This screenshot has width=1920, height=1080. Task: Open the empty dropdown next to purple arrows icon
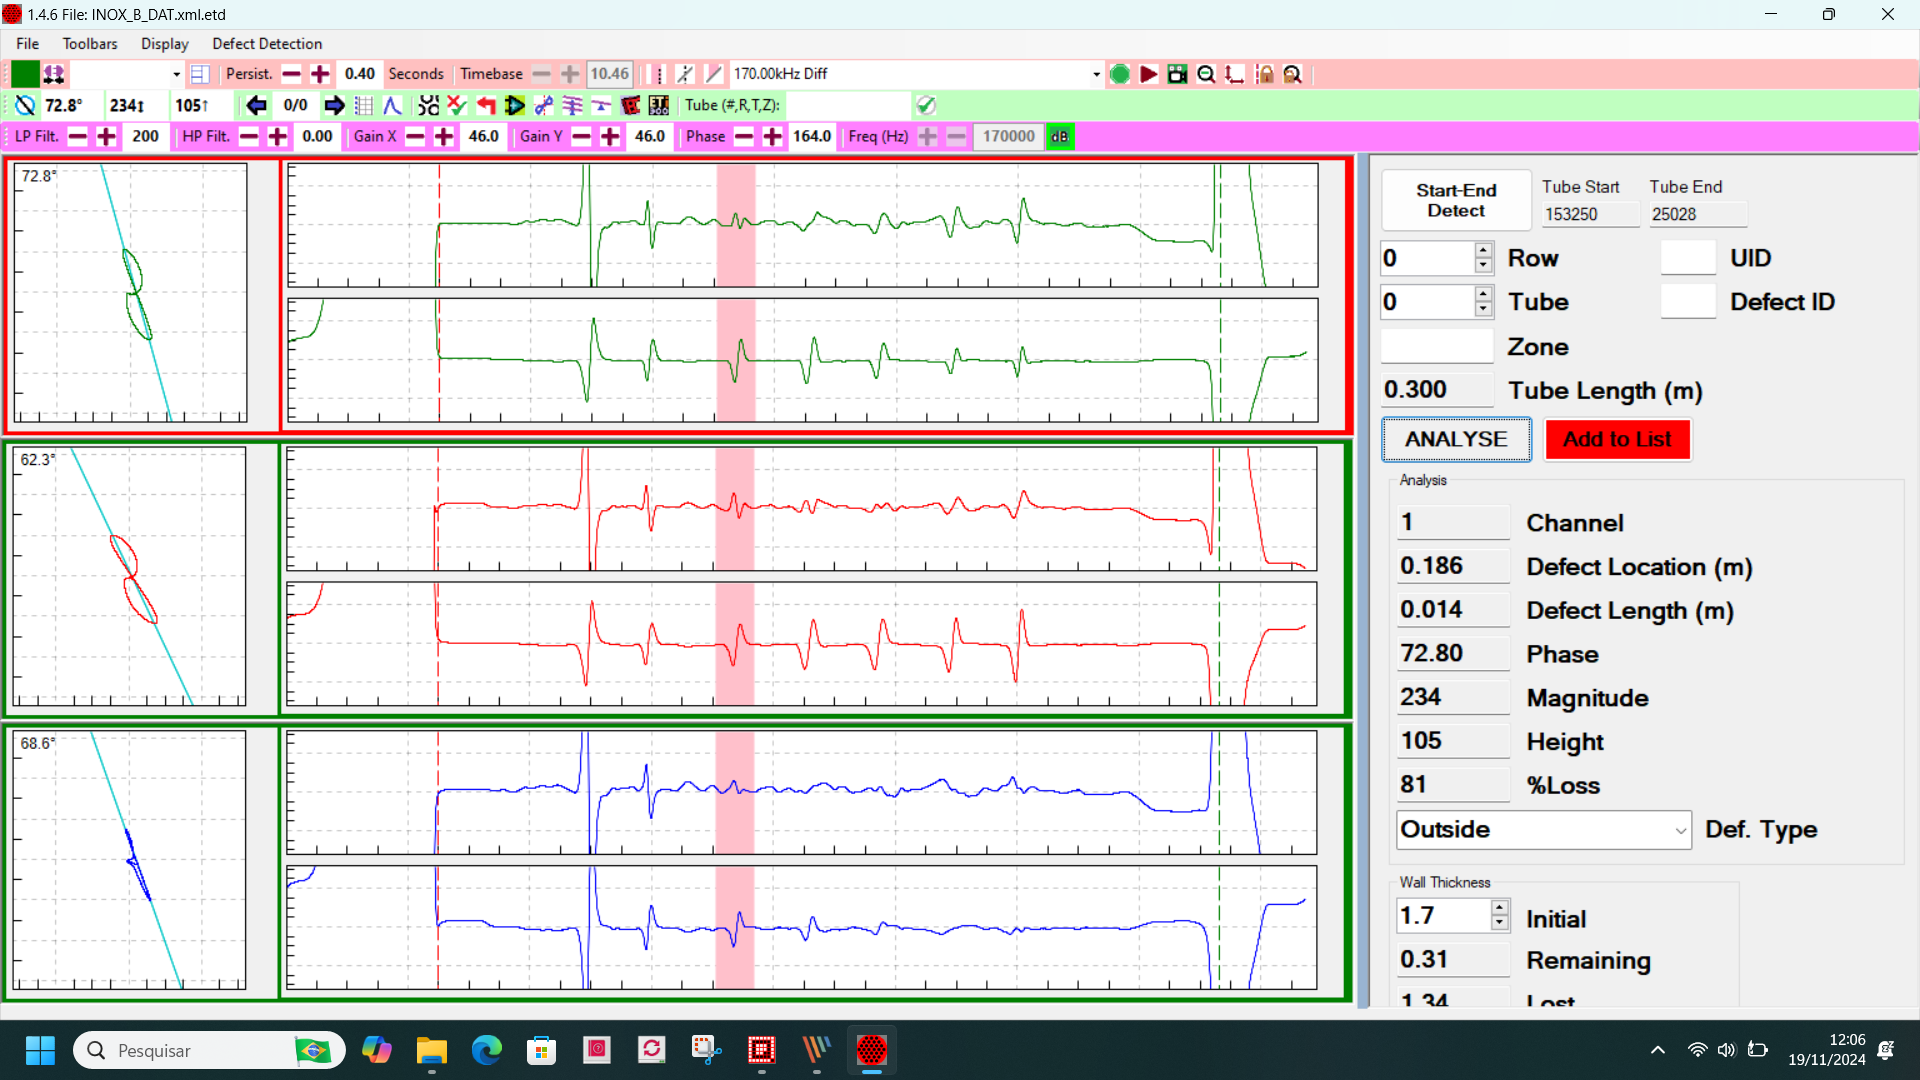pyautogui.click(x=176, y=74)
